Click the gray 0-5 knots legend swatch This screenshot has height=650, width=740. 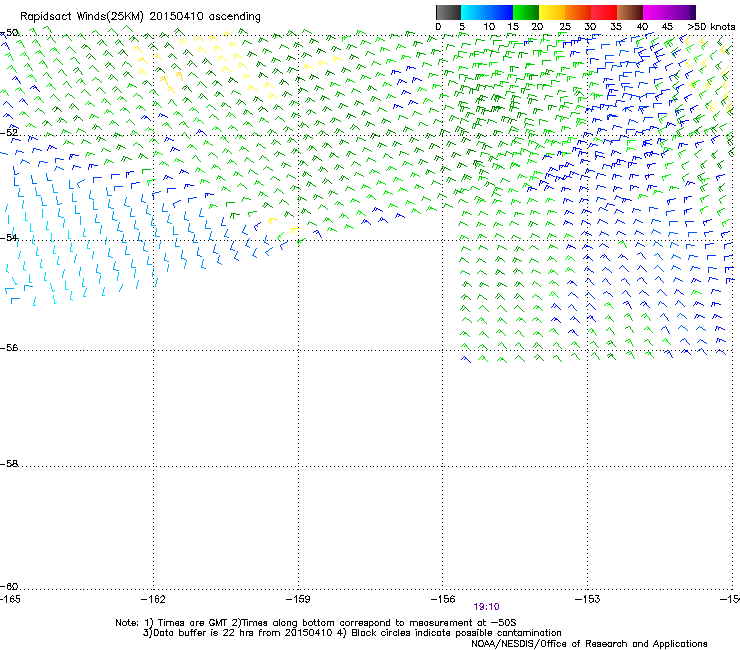pos(448,12)
